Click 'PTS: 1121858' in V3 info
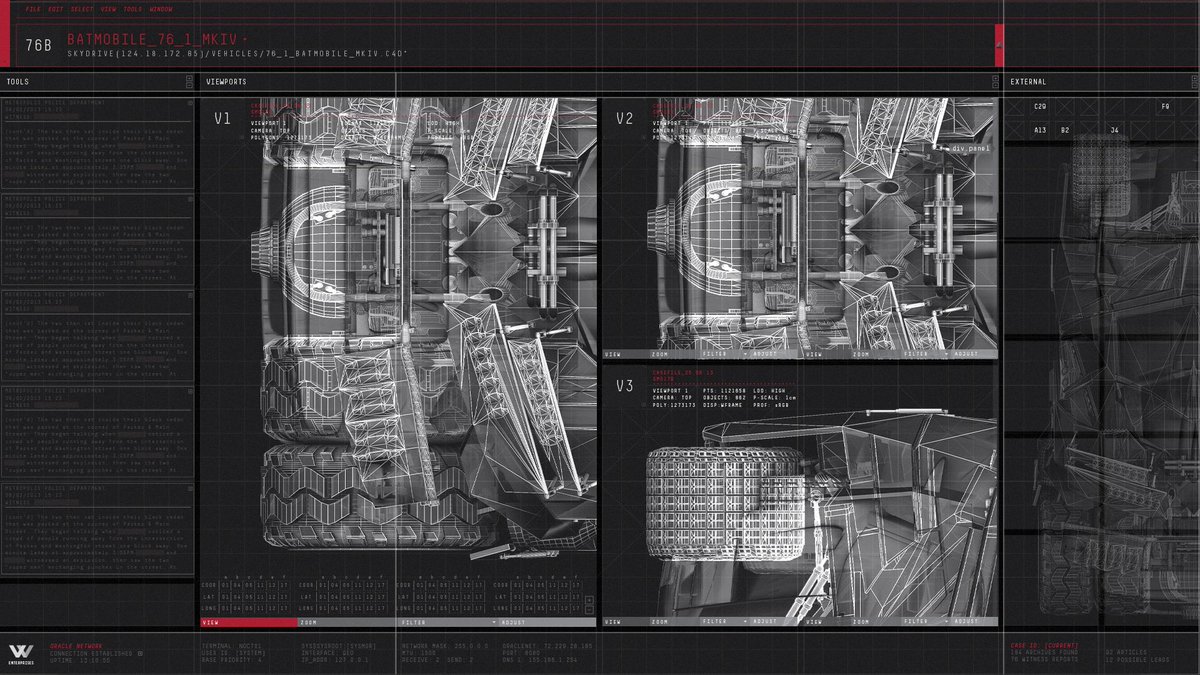Screen dimensions: 1200x675 coord(724,391)
